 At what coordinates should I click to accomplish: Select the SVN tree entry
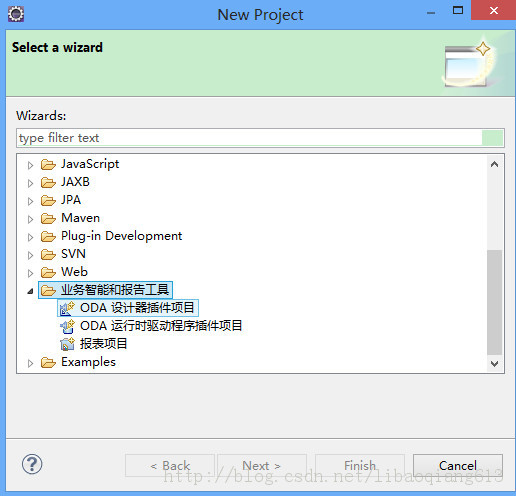pyautogui.click(x=73, y=254)
